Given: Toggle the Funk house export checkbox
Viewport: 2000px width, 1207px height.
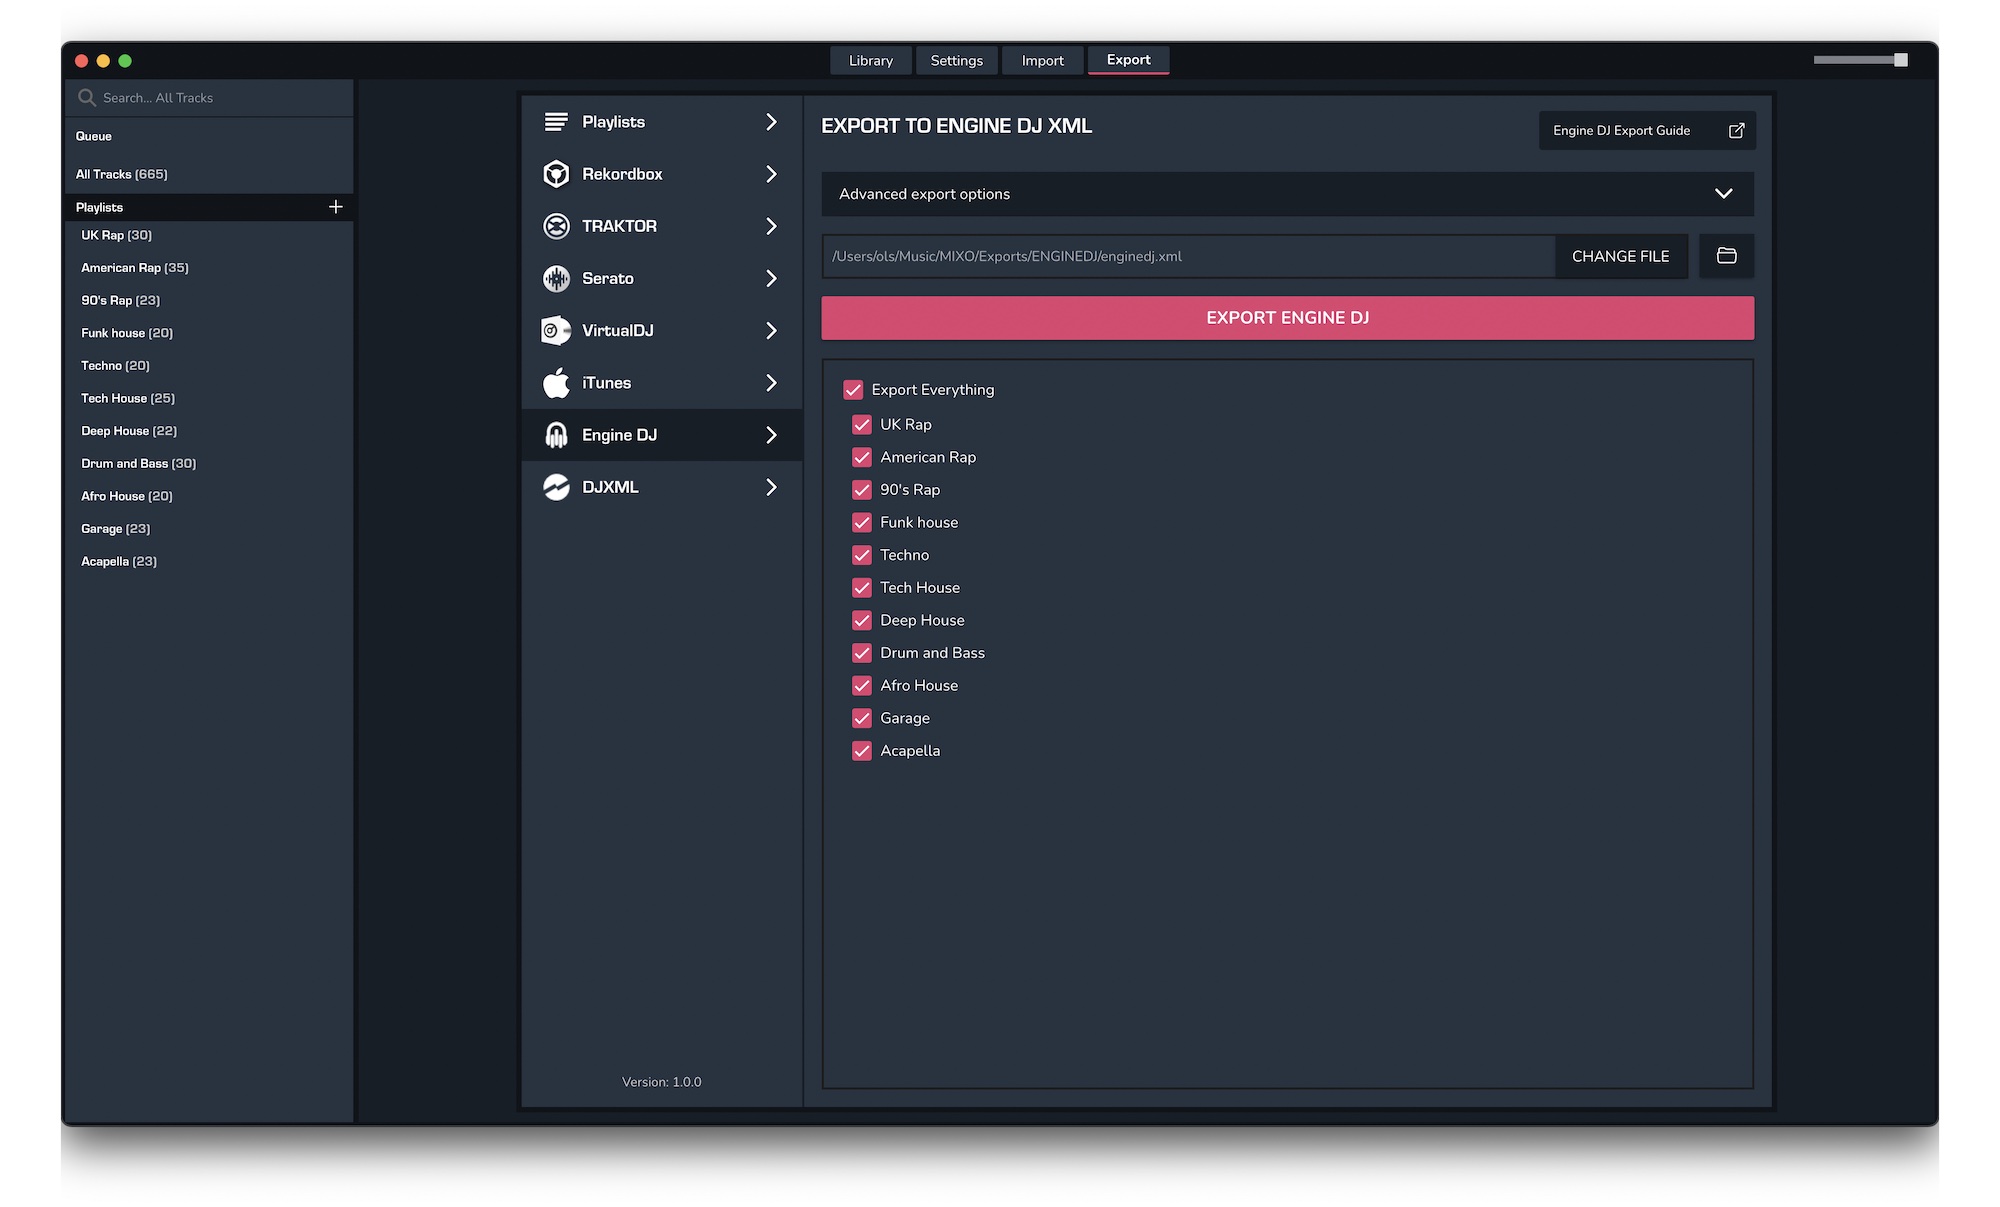Looking at the screenshot, I should (862, 522).
